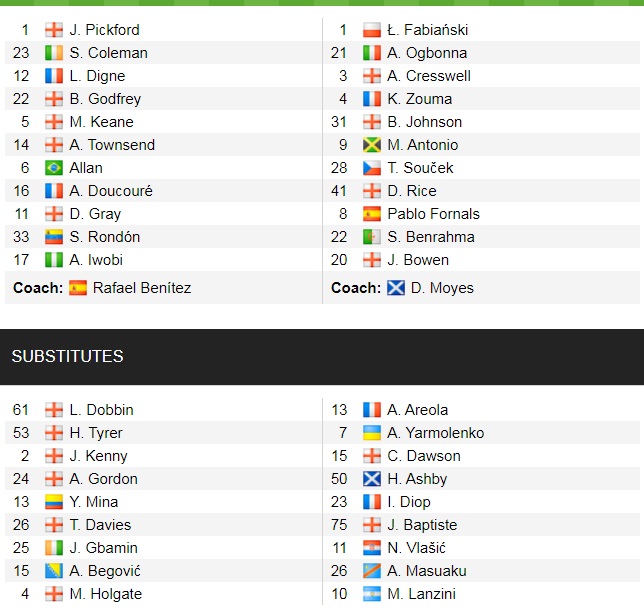This screenshot has width=644, height=614.
Task: Click the Ukraine flag beside A. Yarmolenko
Action: pyautogui.click(x=372, y=433)
